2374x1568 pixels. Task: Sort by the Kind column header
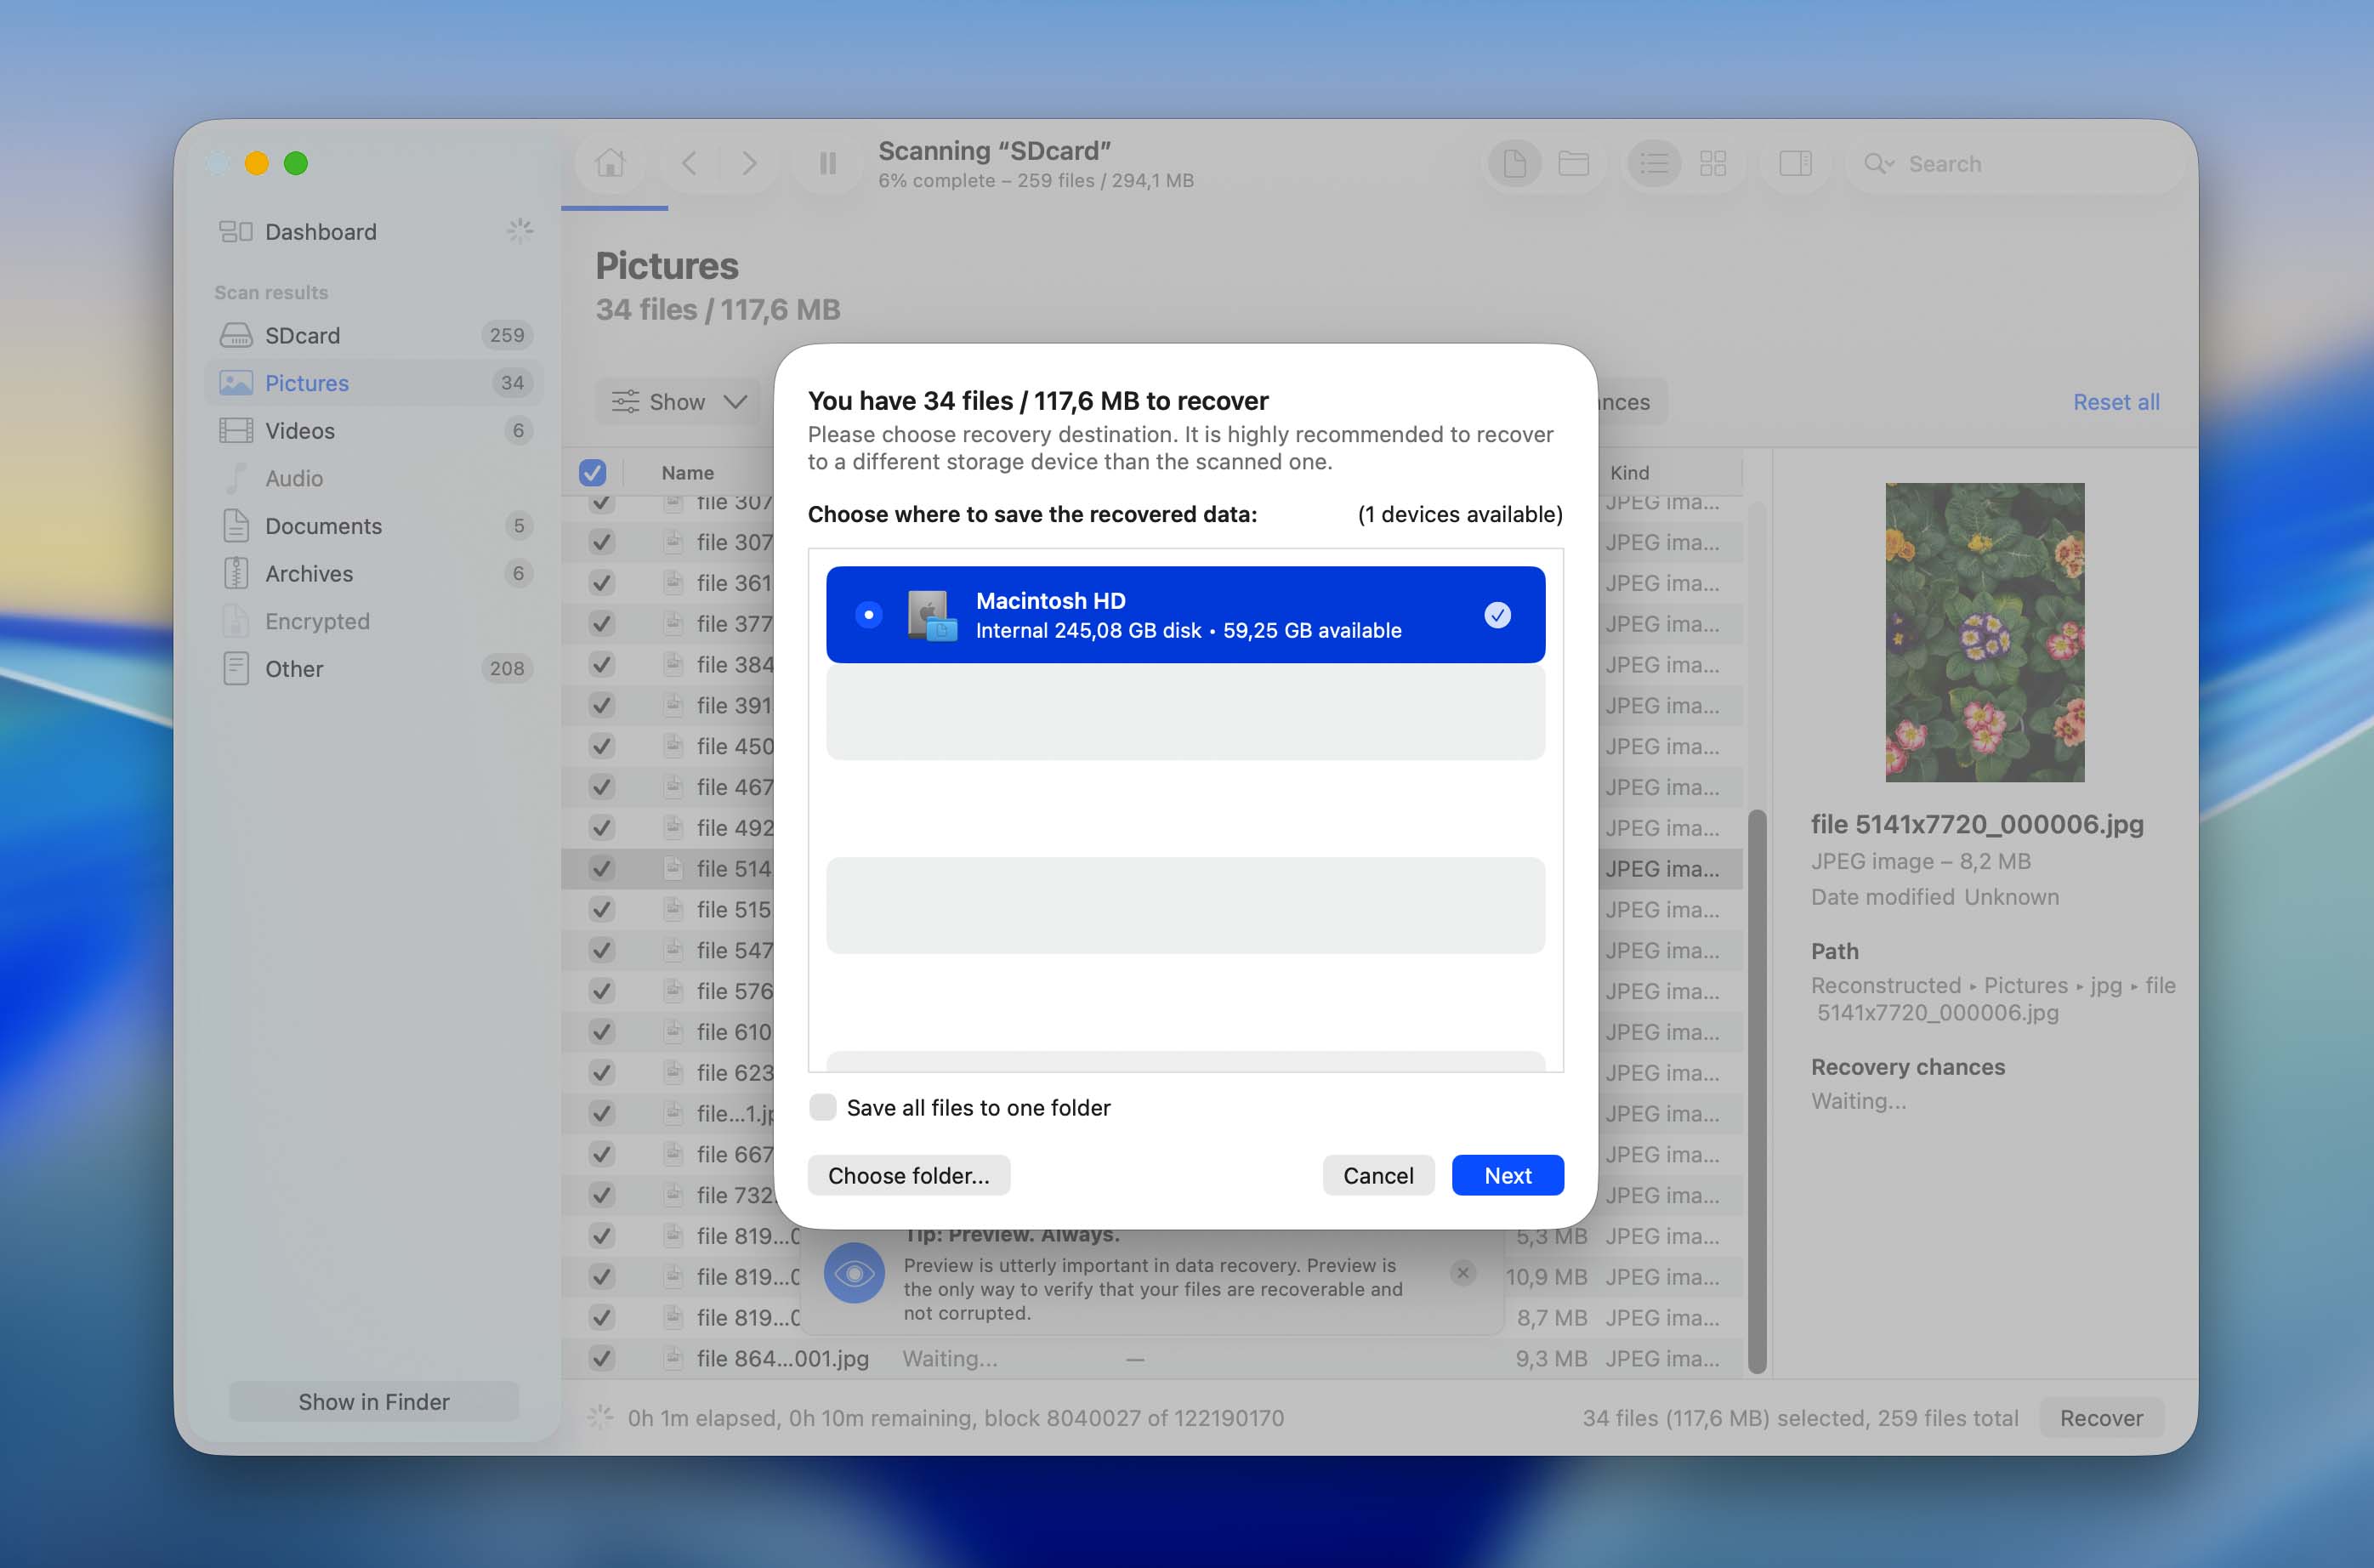coord(1630,472)
